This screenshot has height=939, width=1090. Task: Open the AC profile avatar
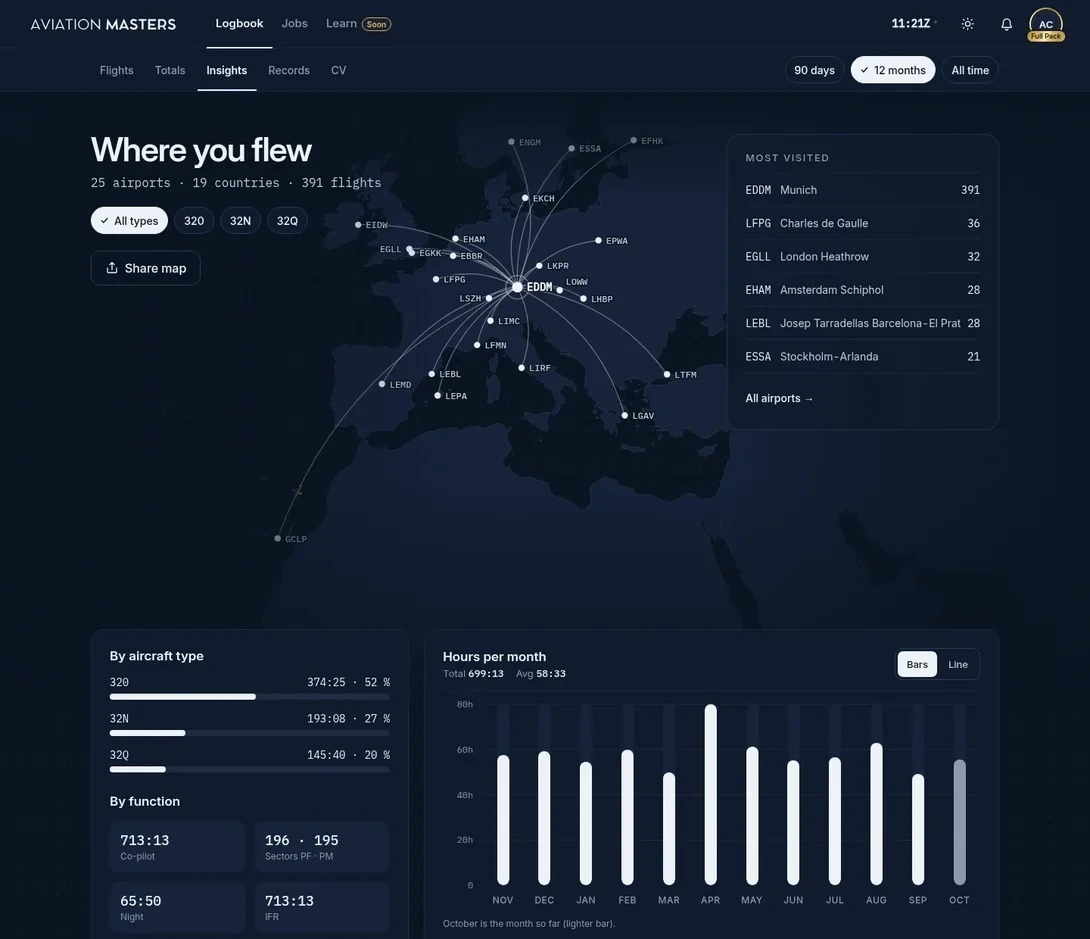1046,24
